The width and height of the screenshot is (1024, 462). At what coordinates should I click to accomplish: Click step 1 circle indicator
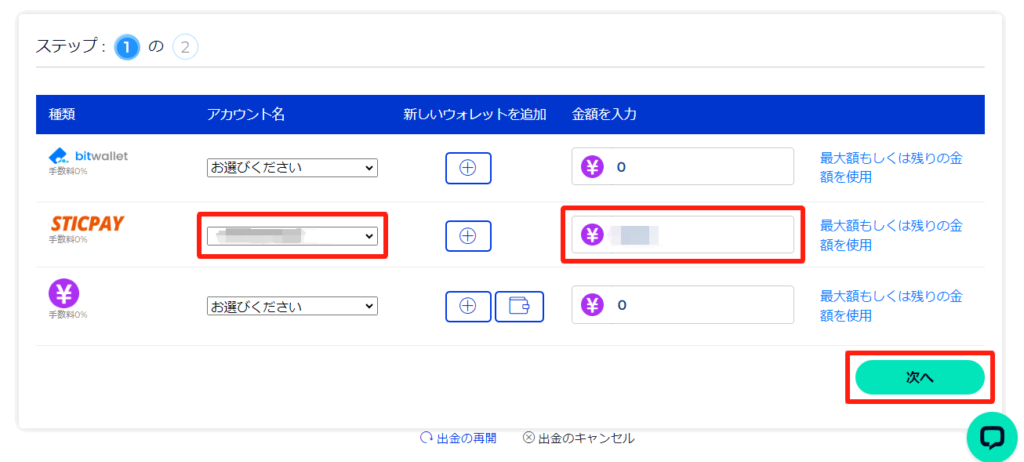[127, 46]
